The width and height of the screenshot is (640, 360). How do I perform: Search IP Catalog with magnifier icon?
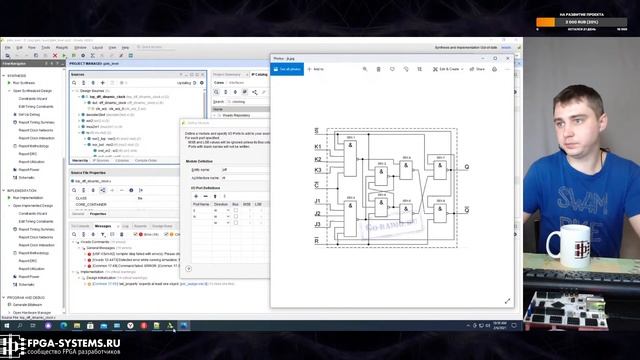[x=216, y=92]
